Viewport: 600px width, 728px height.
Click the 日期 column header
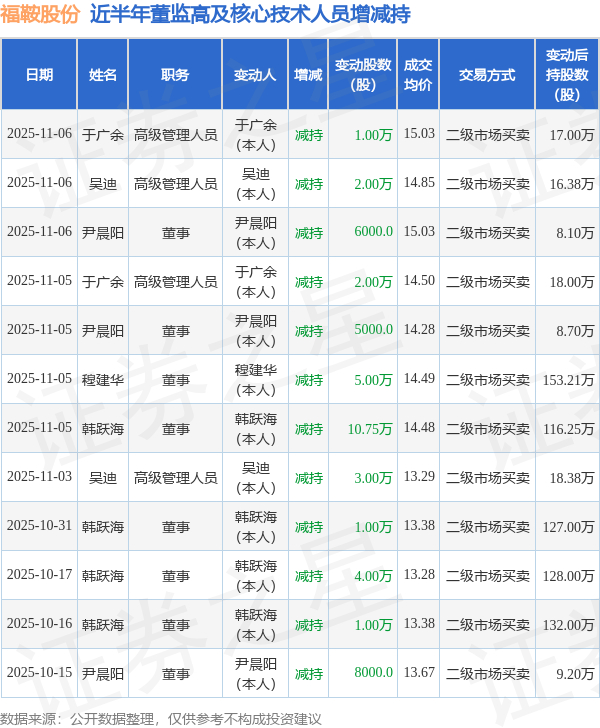[39, 74]
